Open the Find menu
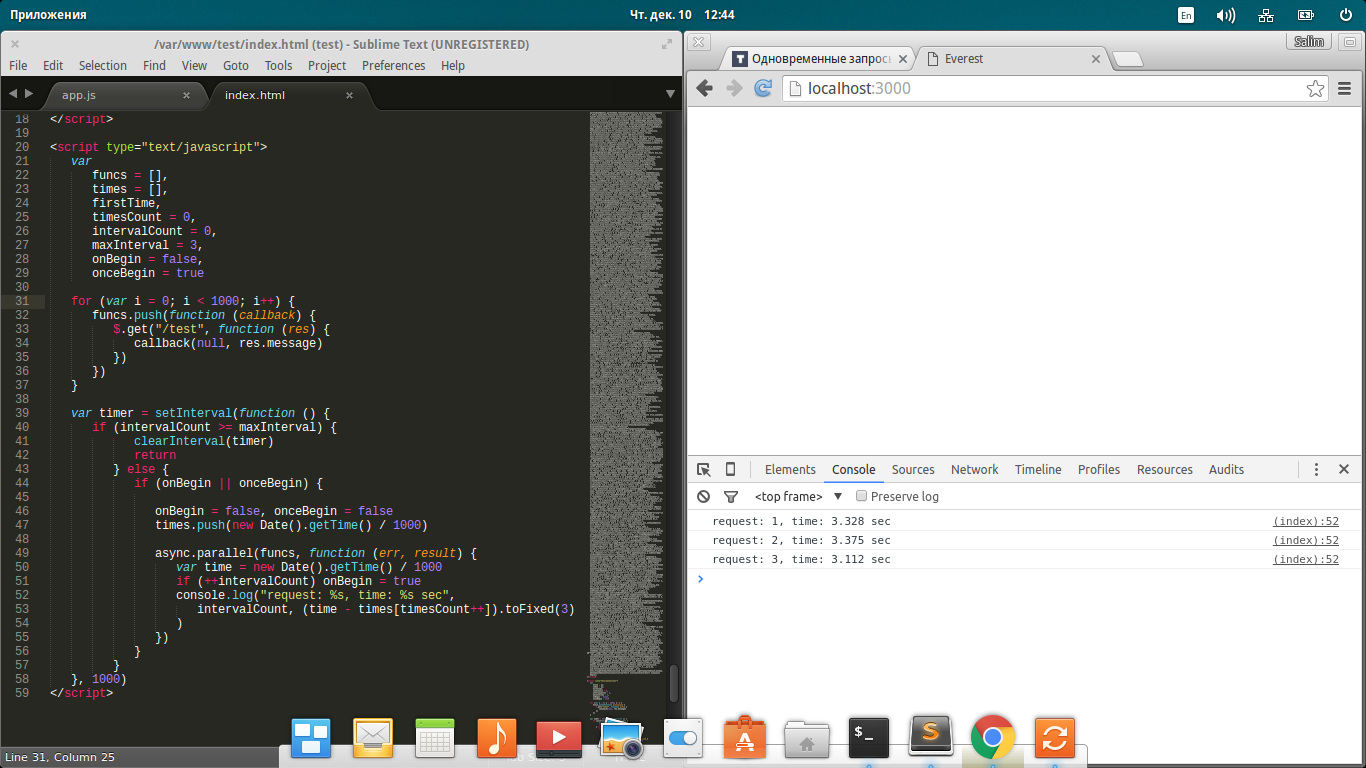 (x=154, y=65)
